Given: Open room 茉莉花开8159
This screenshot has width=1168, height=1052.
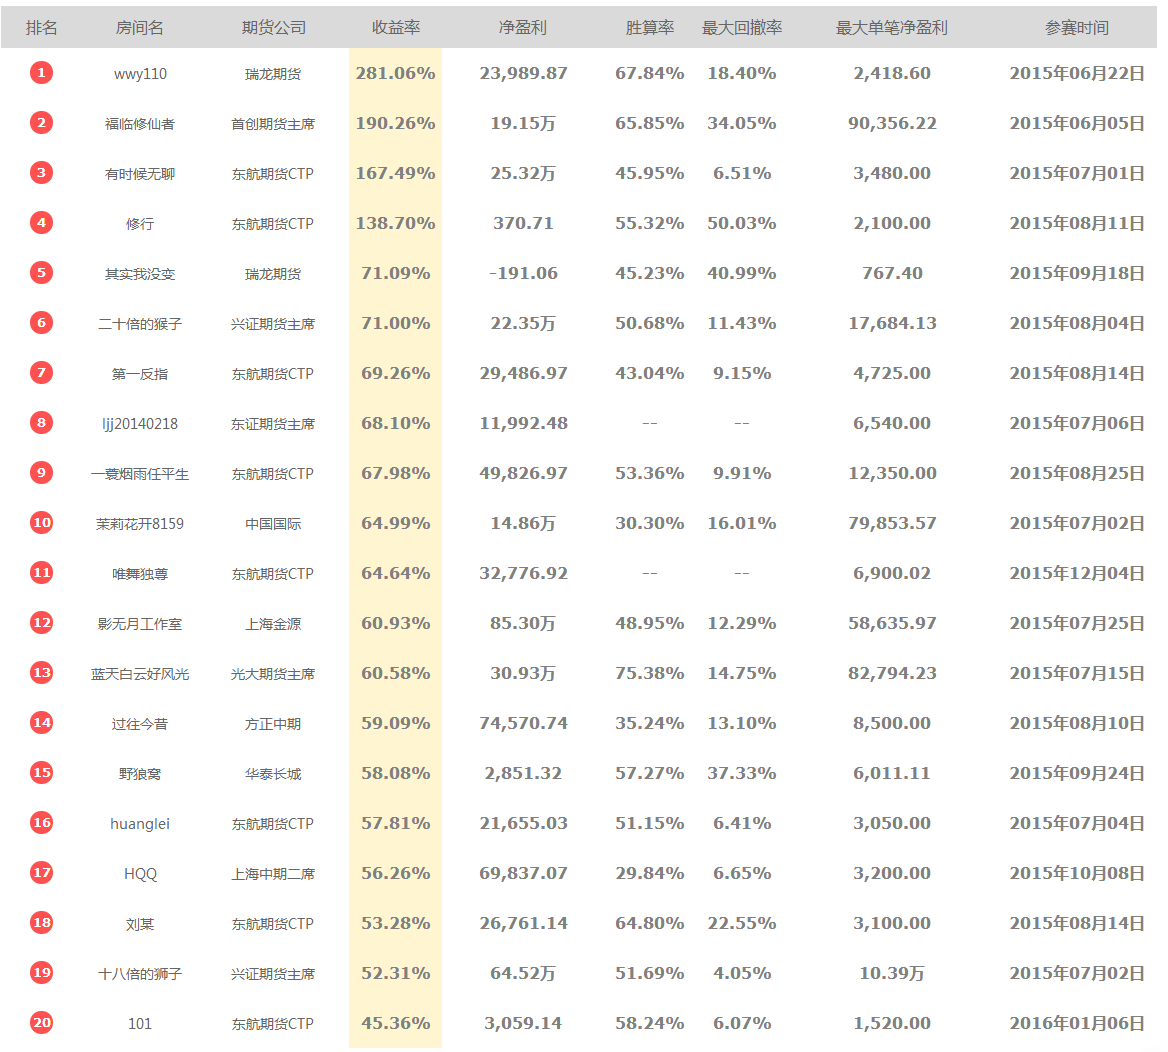Looking at the screenshot, I should pyautogui.click(x=140, y=524).
